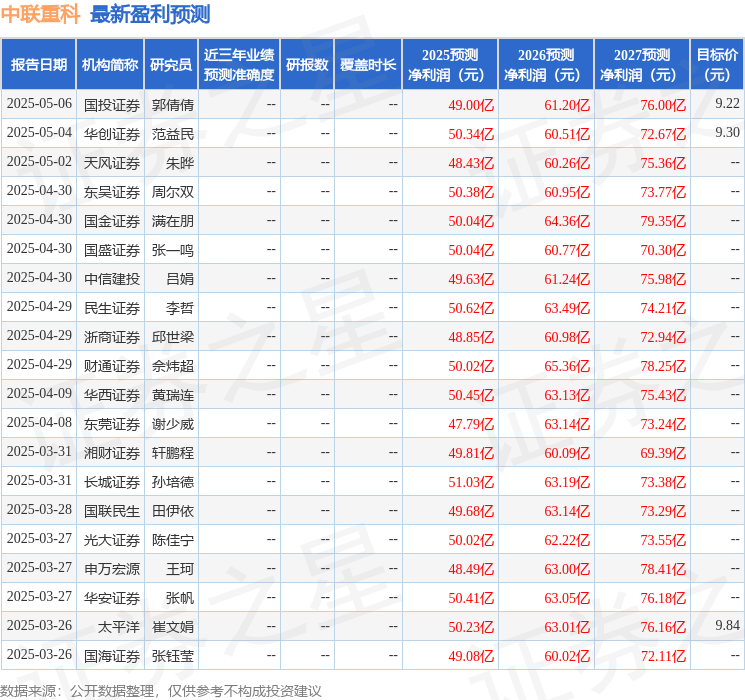Click the 研报数 column header

(307, 65)
